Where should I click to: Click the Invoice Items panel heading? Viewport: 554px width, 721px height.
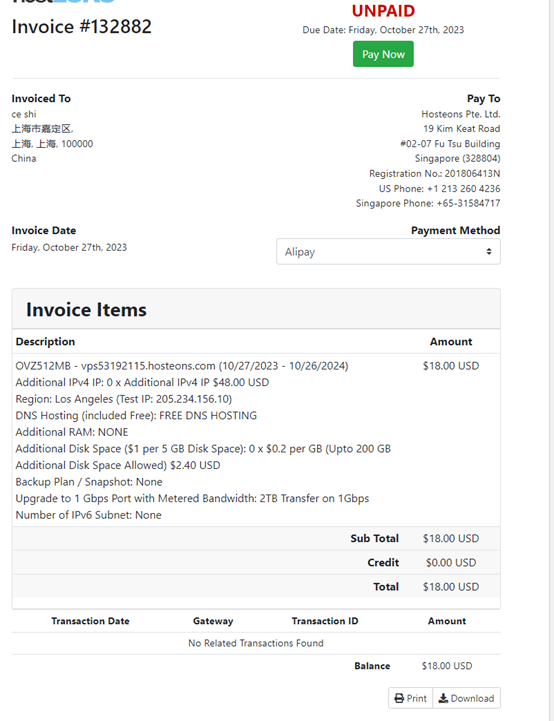click(x=86, y=309)
